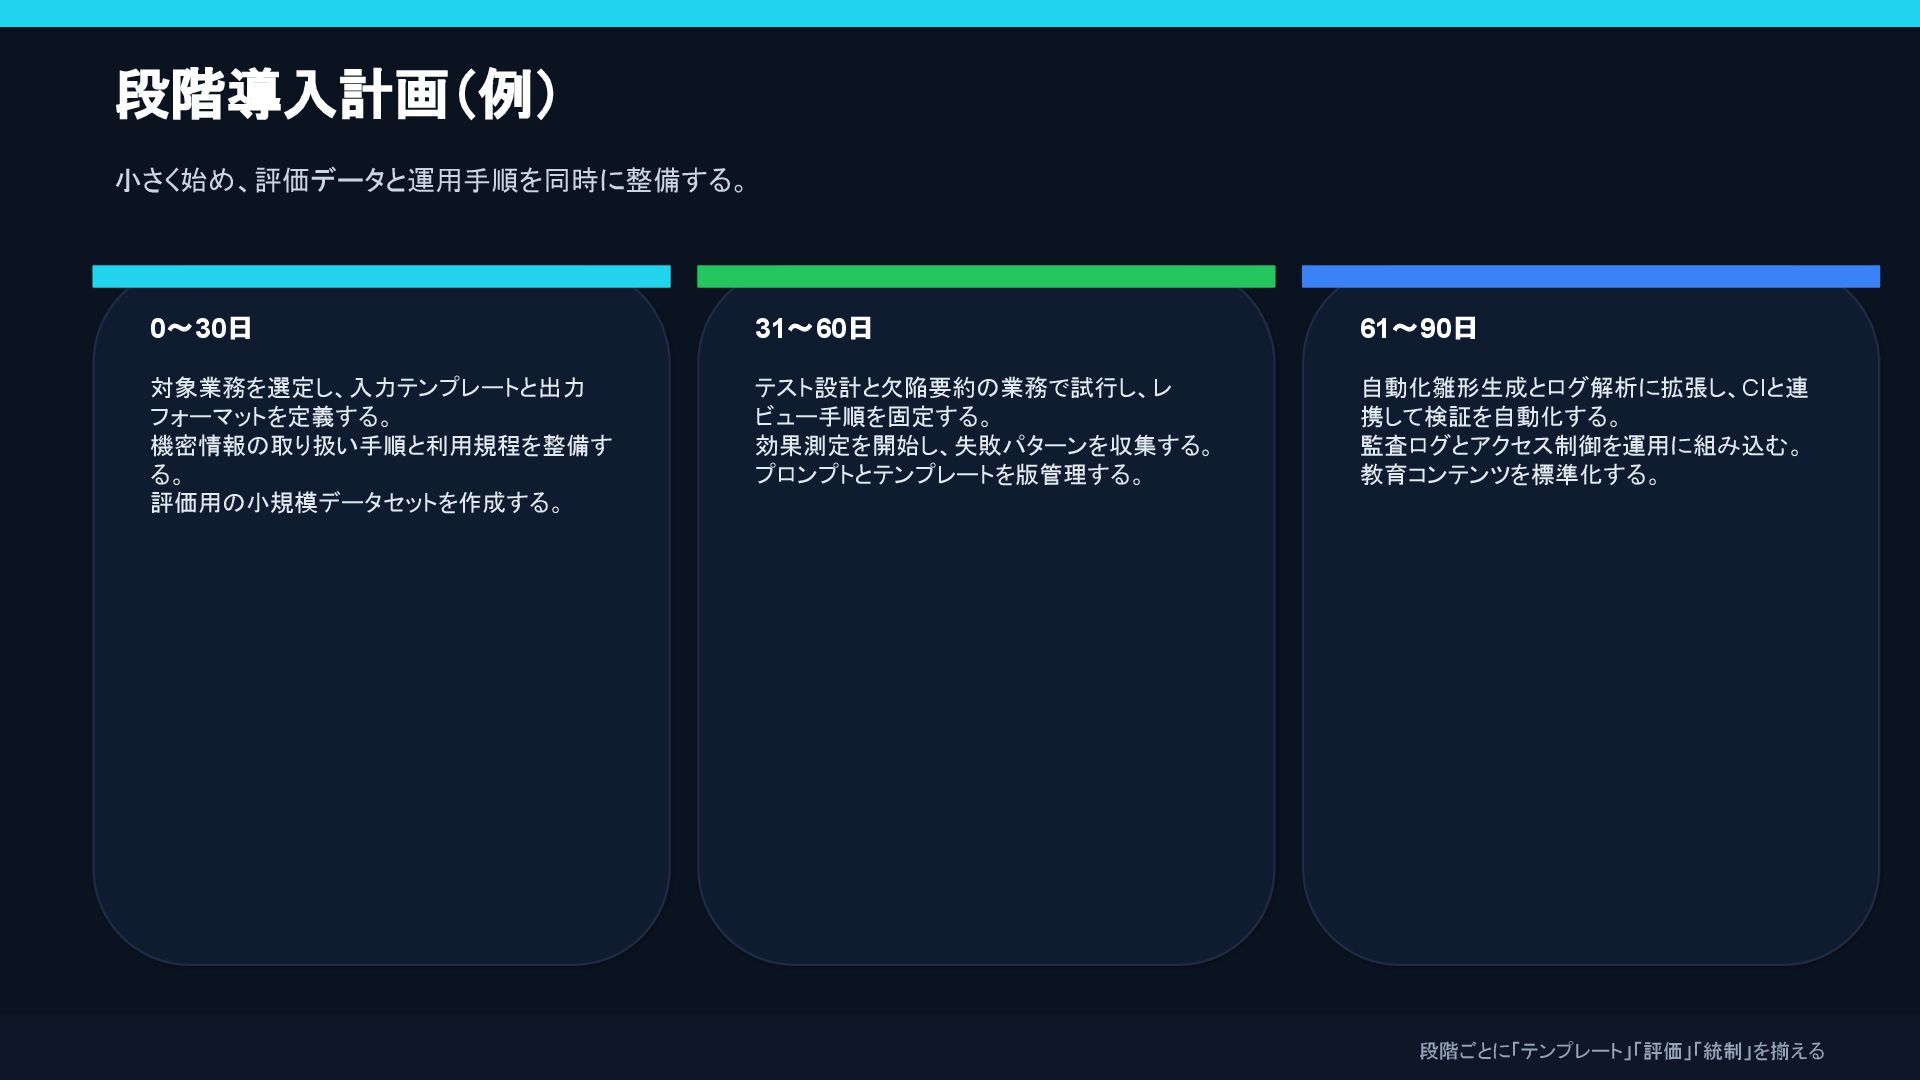This screenshot has width=1920, height=1080.
Task: Click text 対象業務を選定し in first card
Action: pos(250,388)
